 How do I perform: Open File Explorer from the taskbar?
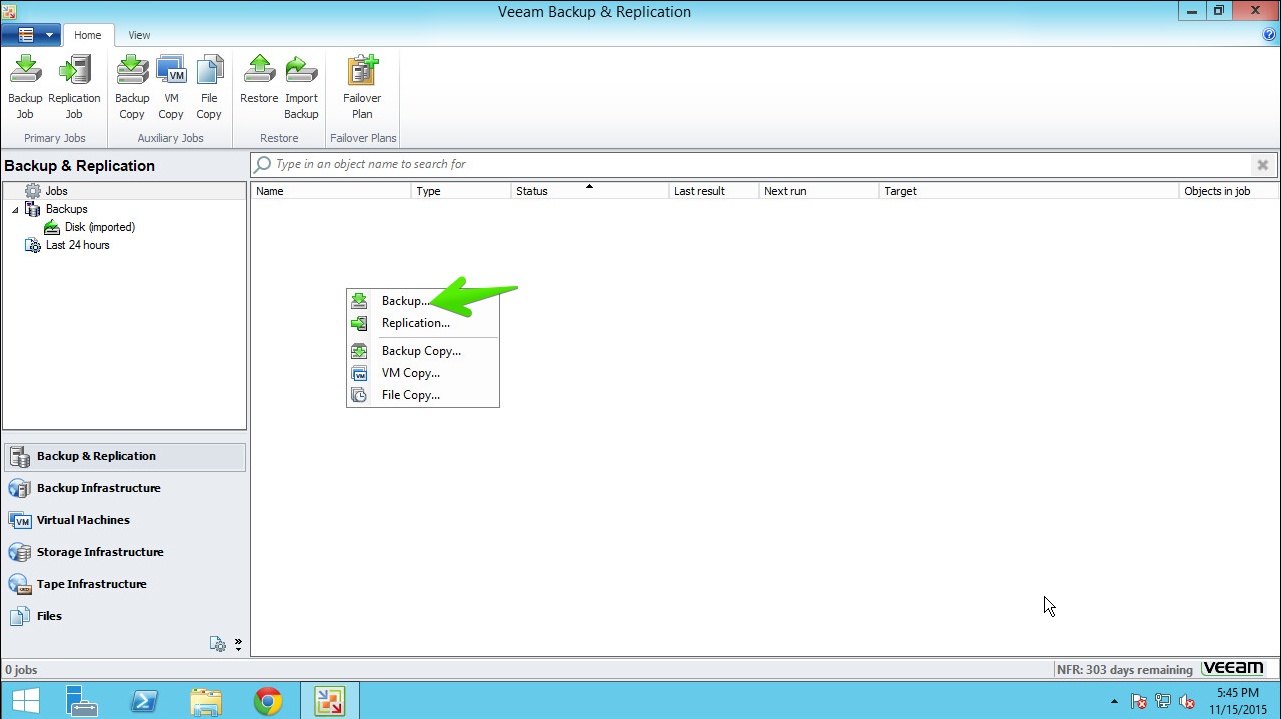206,700
